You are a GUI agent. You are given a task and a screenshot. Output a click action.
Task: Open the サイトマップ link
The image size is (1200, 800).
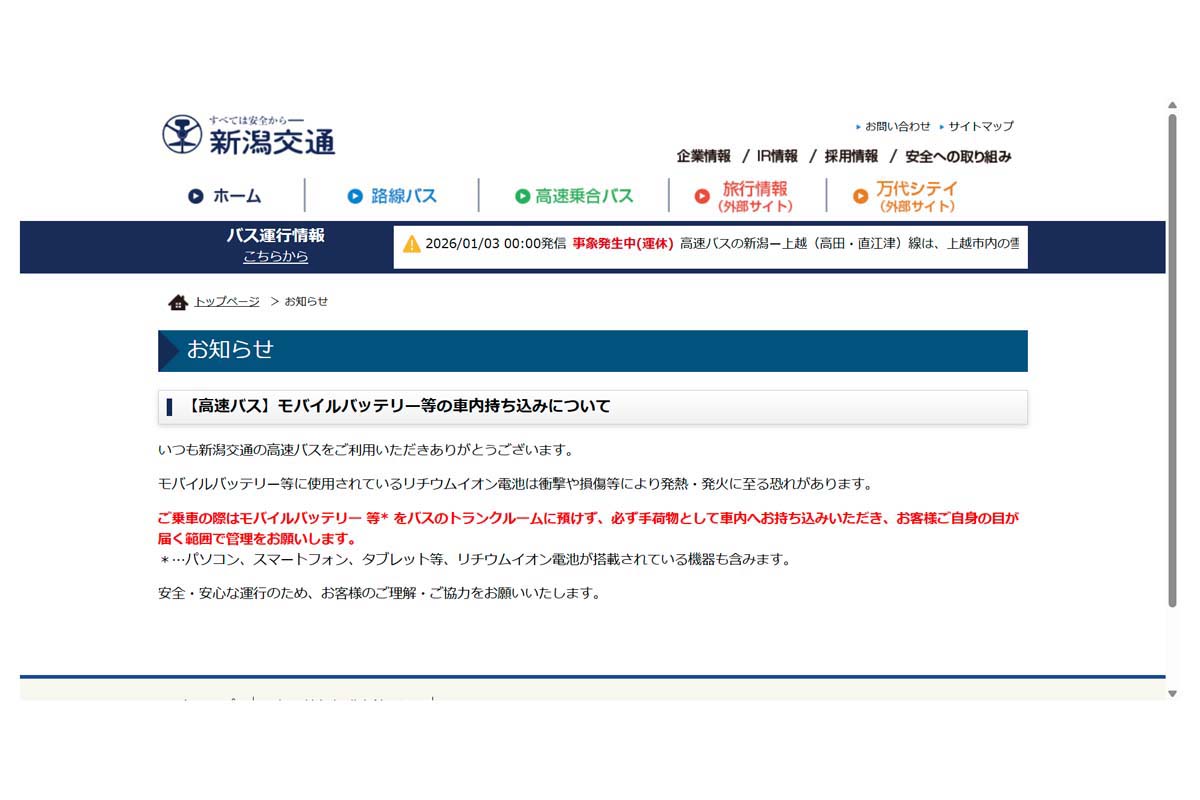[982, 126]
